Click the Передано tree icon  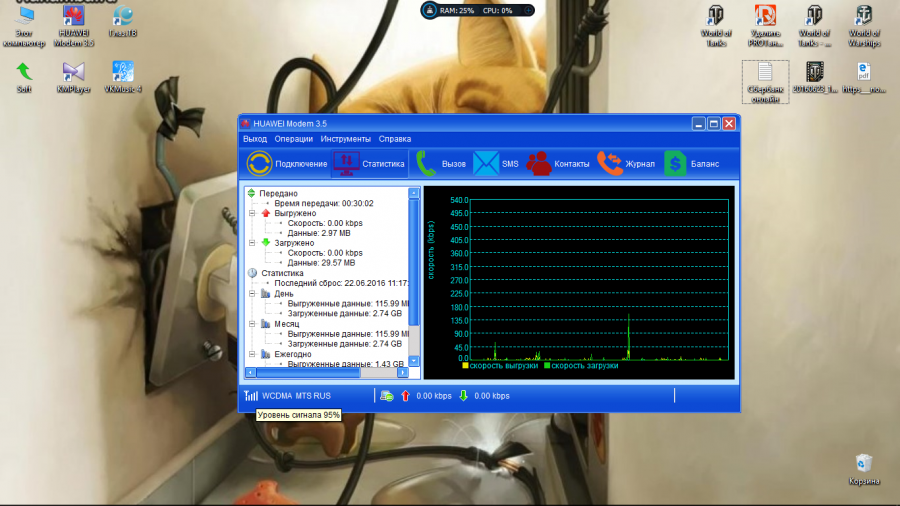251,193
